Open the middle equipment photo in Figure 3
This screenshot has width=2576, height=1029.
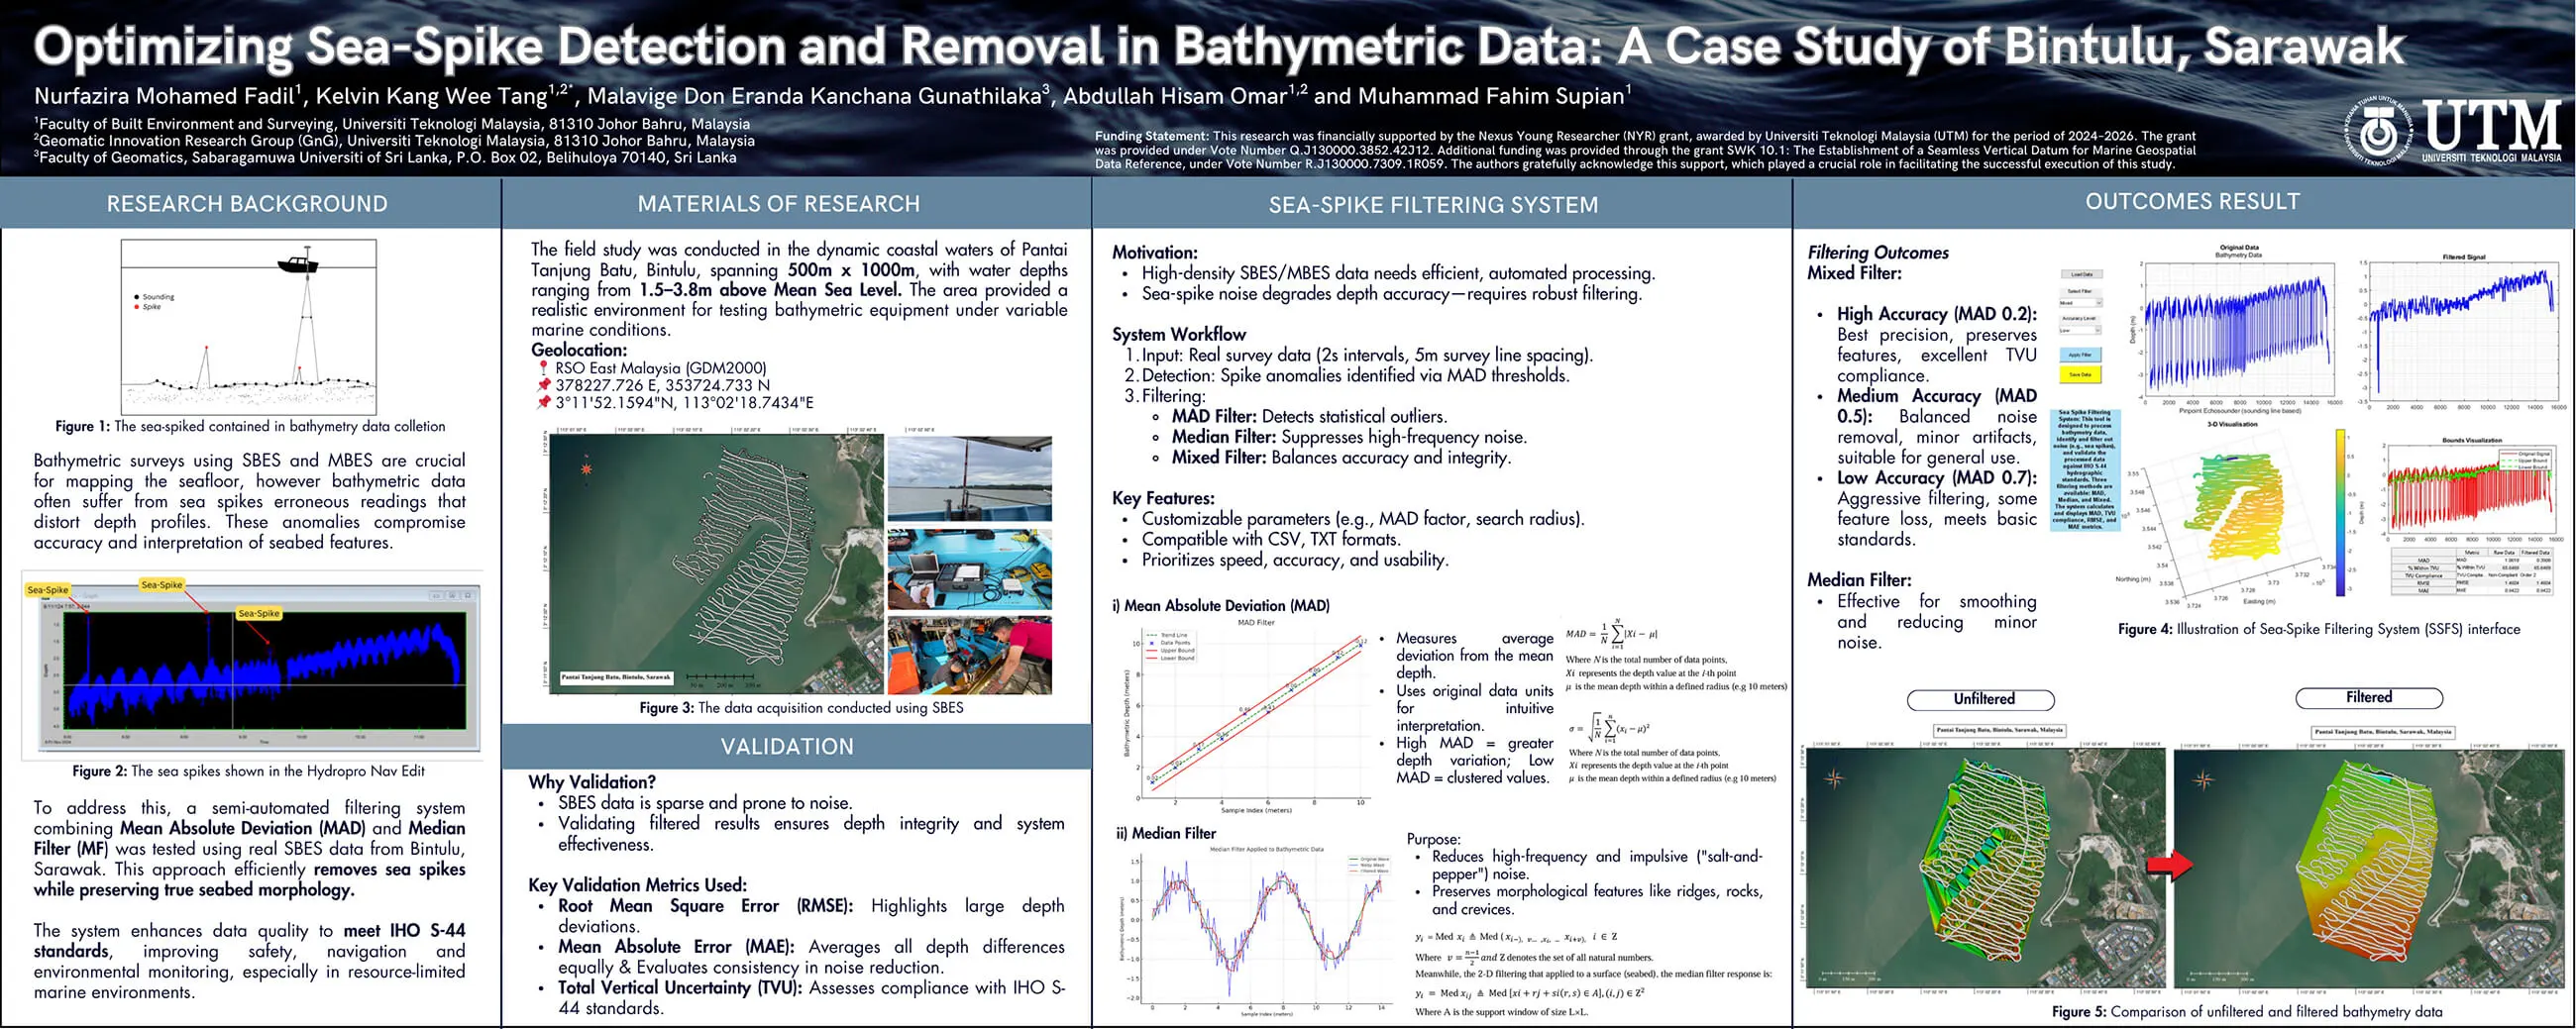coord(969,569)
